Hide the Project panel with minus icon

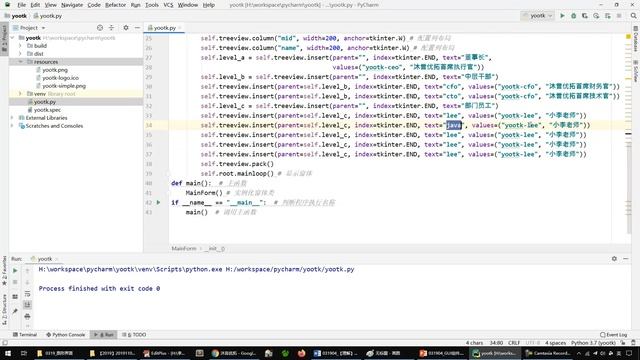[x=137, y=27]
